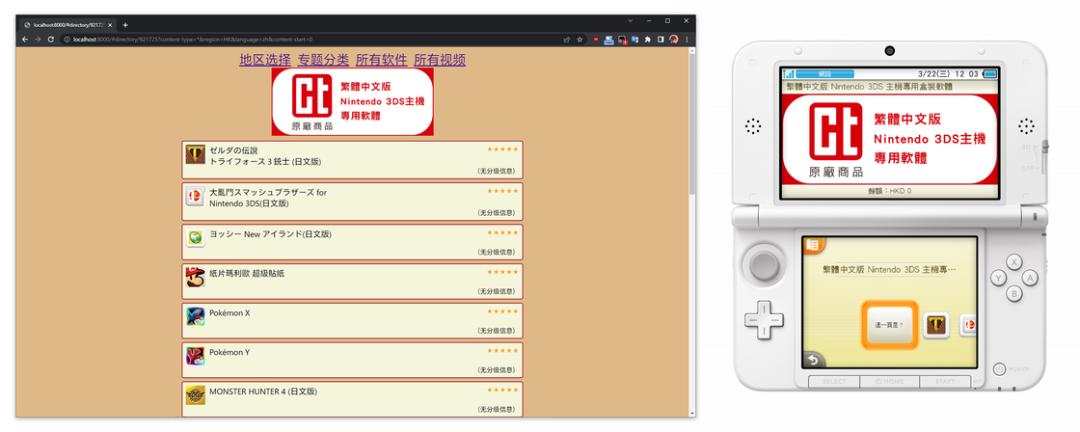Click the webpage vertical scrollbar
The image size is (1080, 432).
point(692,232)
